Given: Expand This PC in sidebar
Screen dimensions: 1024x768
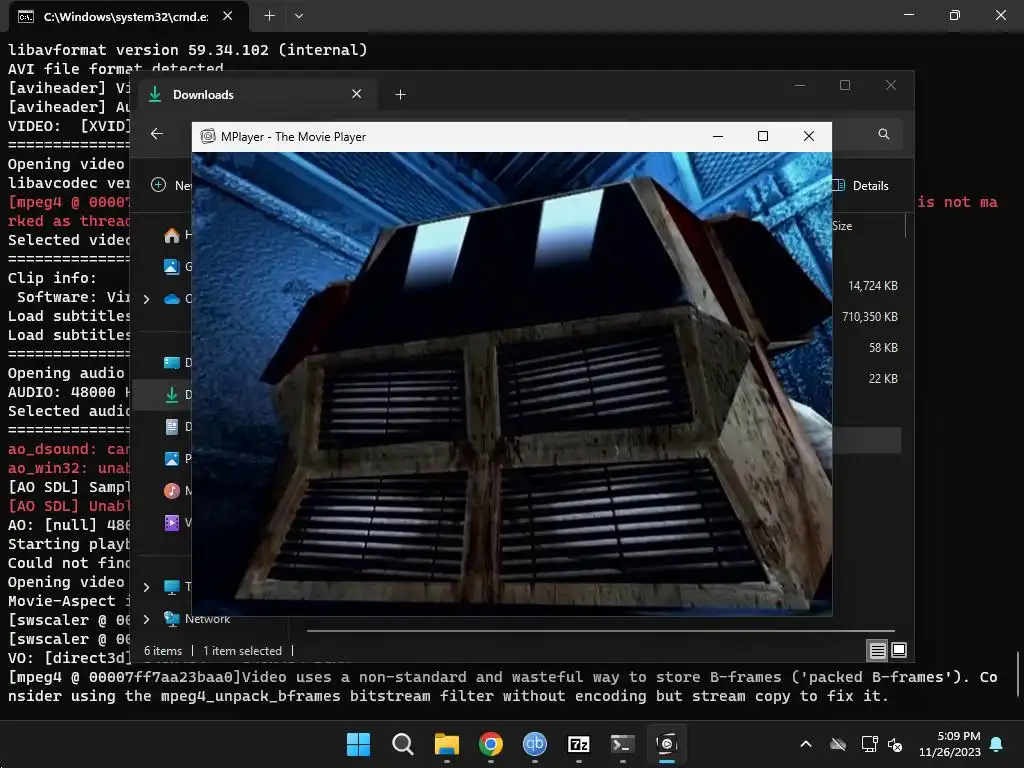Looking at the screenshot, I should [x=147, y=587].
